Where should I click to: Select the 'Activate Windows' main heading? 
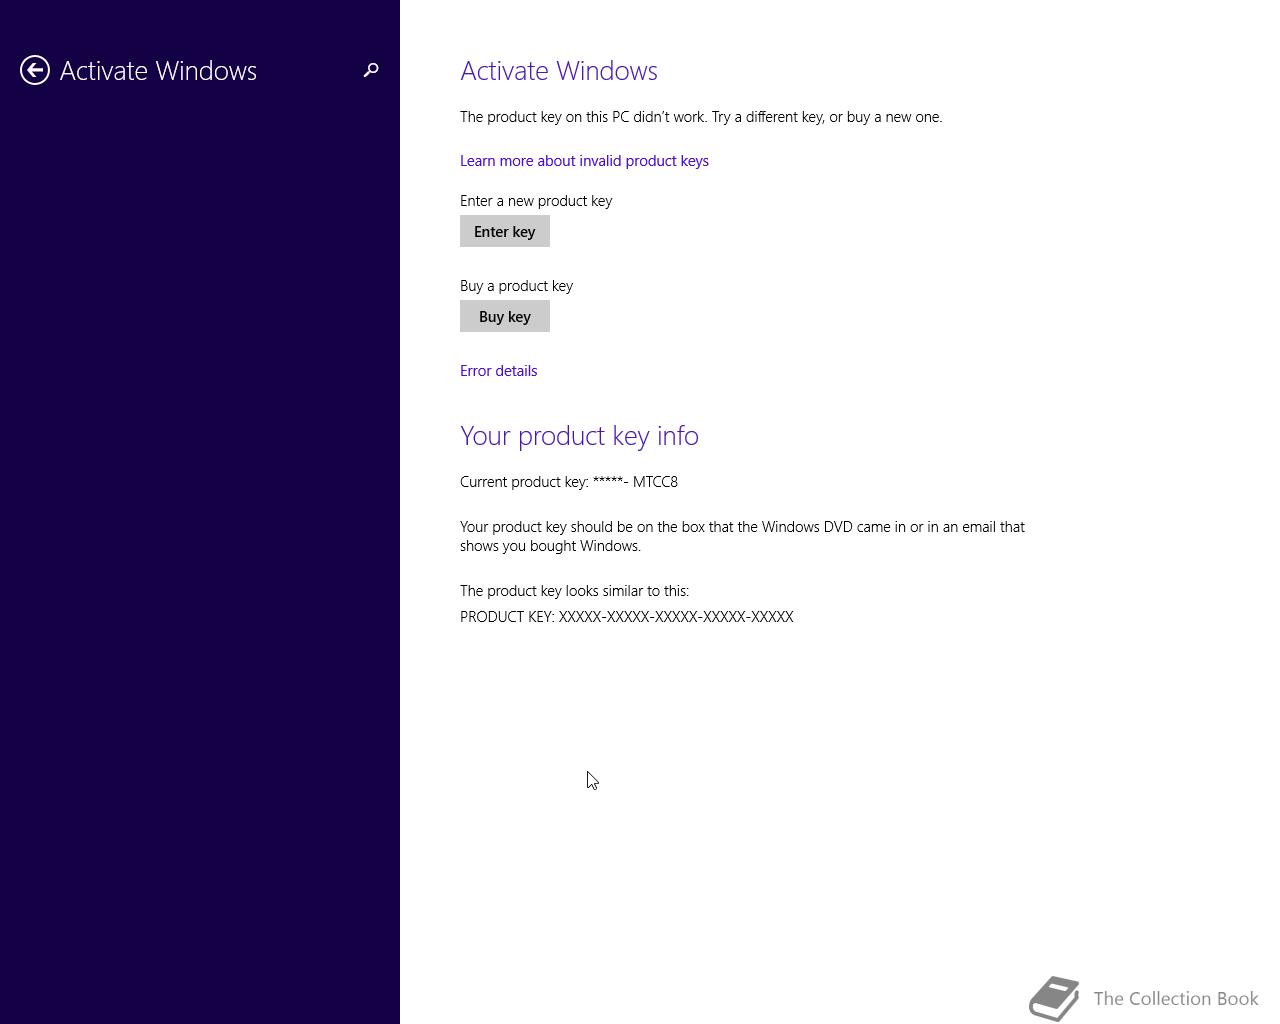559,71
